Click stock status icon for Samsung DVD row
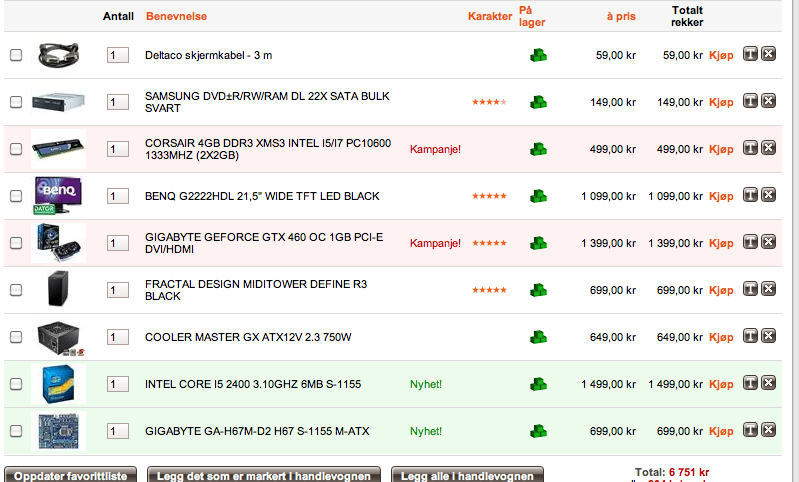The height and width of the screenshot is (482, 799). pos(538,102)
